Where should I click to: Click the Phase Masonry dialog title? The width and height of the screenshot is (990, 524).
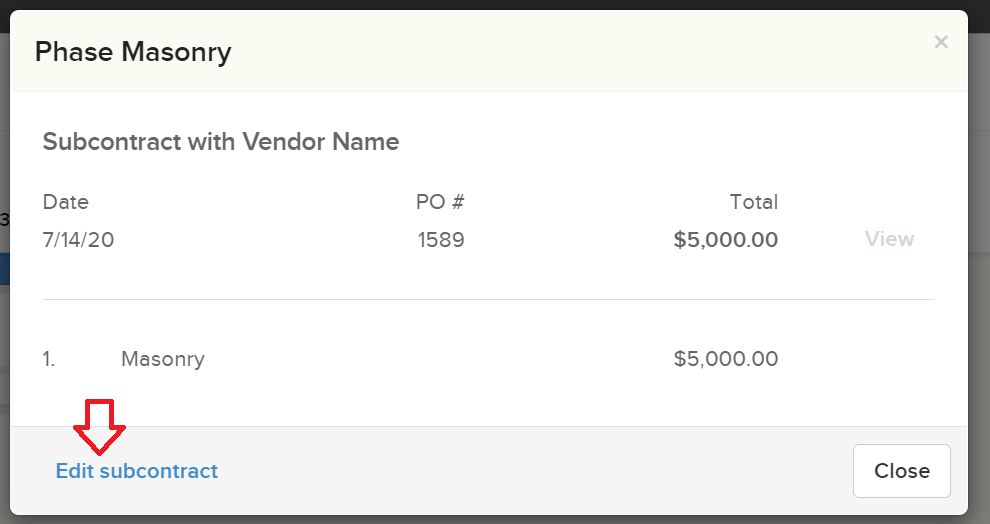(133, 52)
